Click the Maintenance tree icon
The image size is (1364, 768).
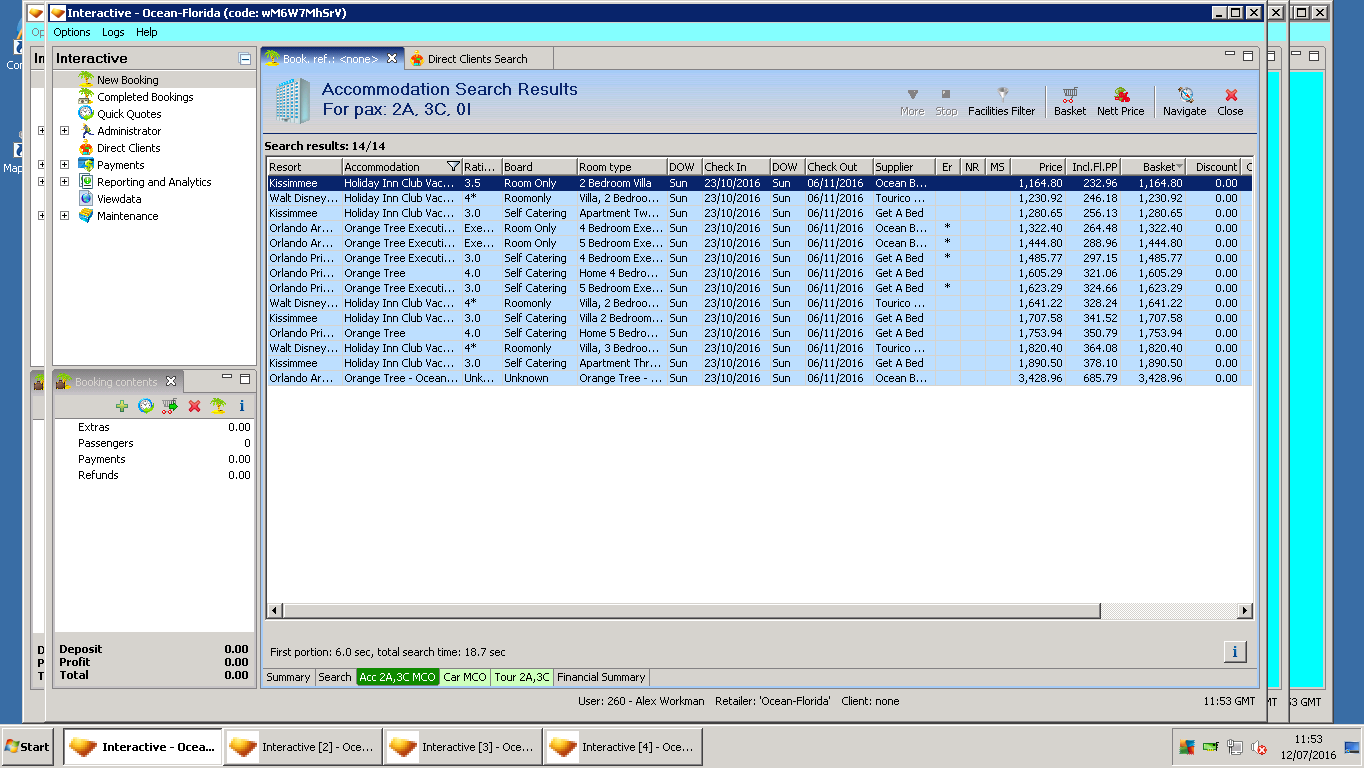[x=86, y=216]
